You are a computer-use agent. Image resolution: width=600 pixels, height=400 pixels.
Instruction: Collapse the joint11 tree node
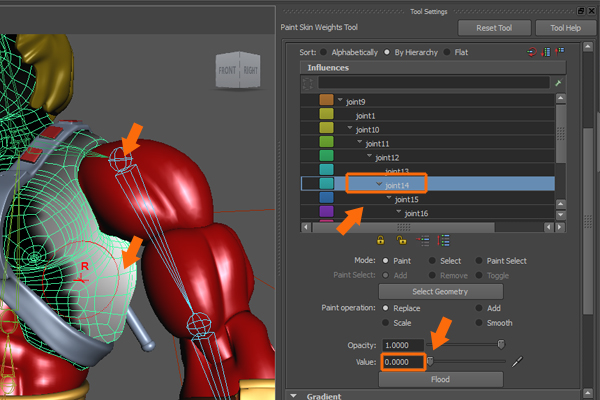[359, 143]
